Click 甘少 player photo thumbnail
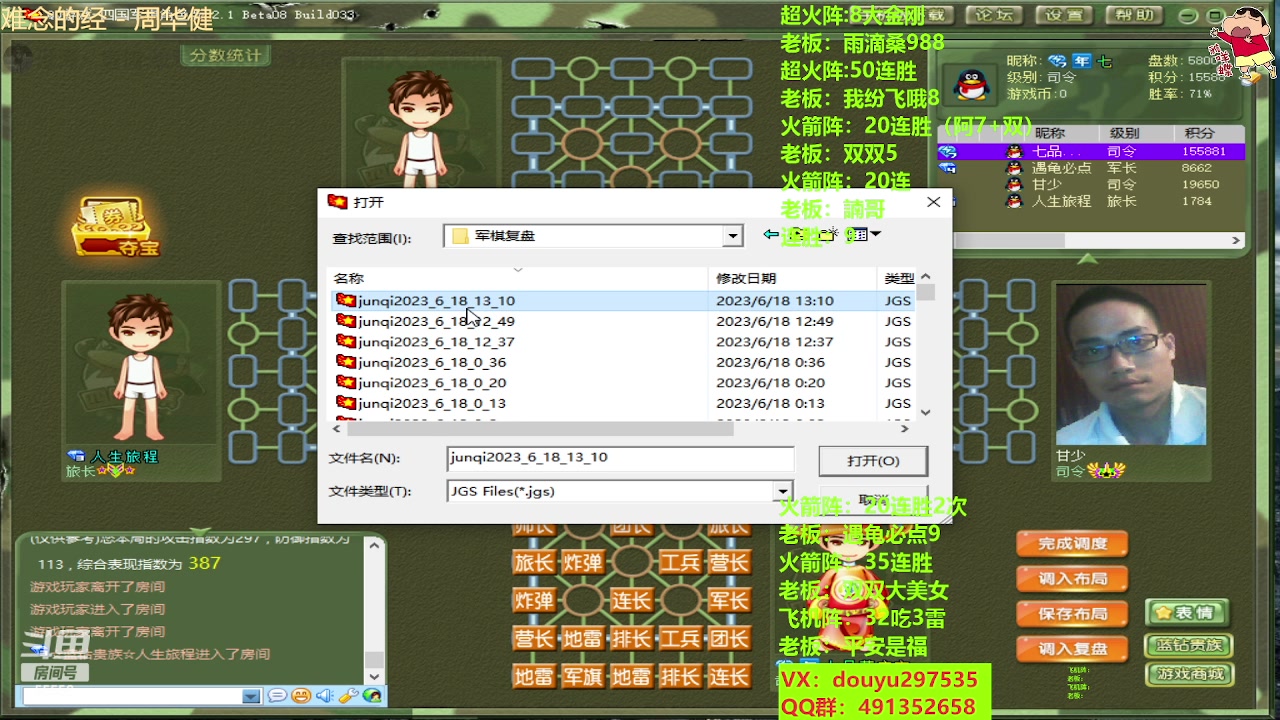The height and width of the screenshot is (720, 1280). [x=1131, y=364]
